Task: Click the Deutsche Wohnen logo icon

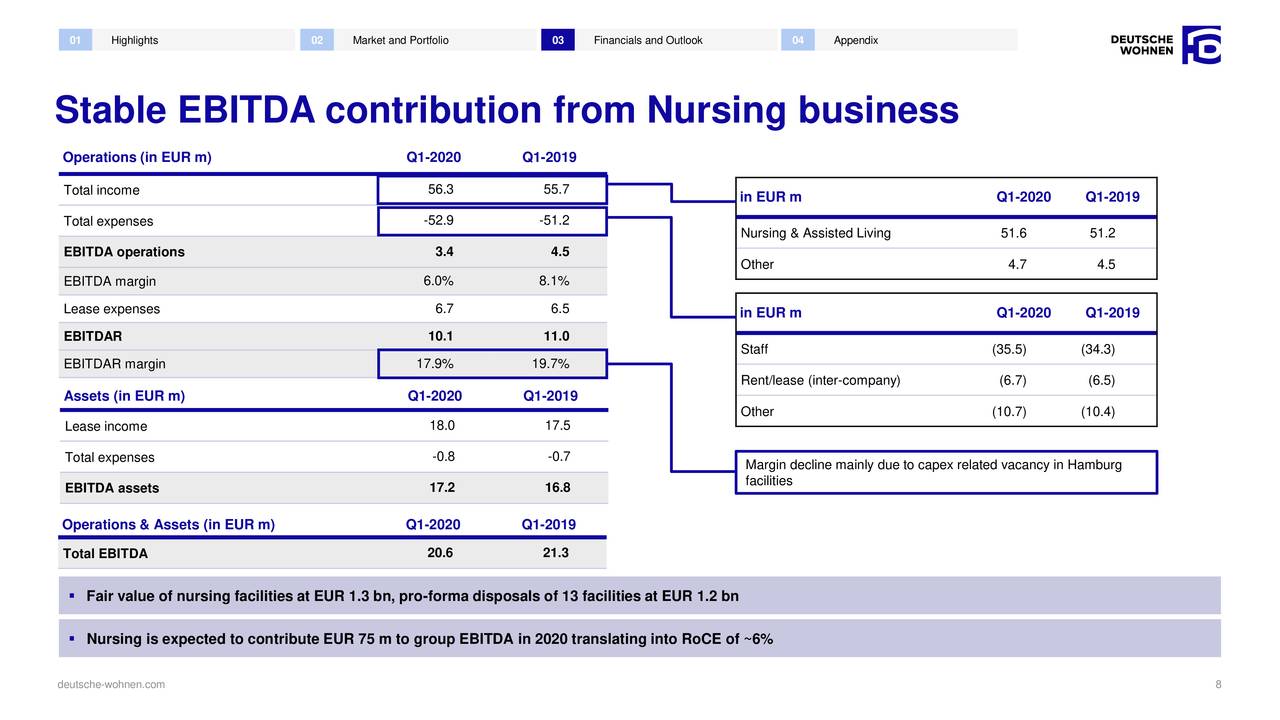Action: coord(1201,45)
